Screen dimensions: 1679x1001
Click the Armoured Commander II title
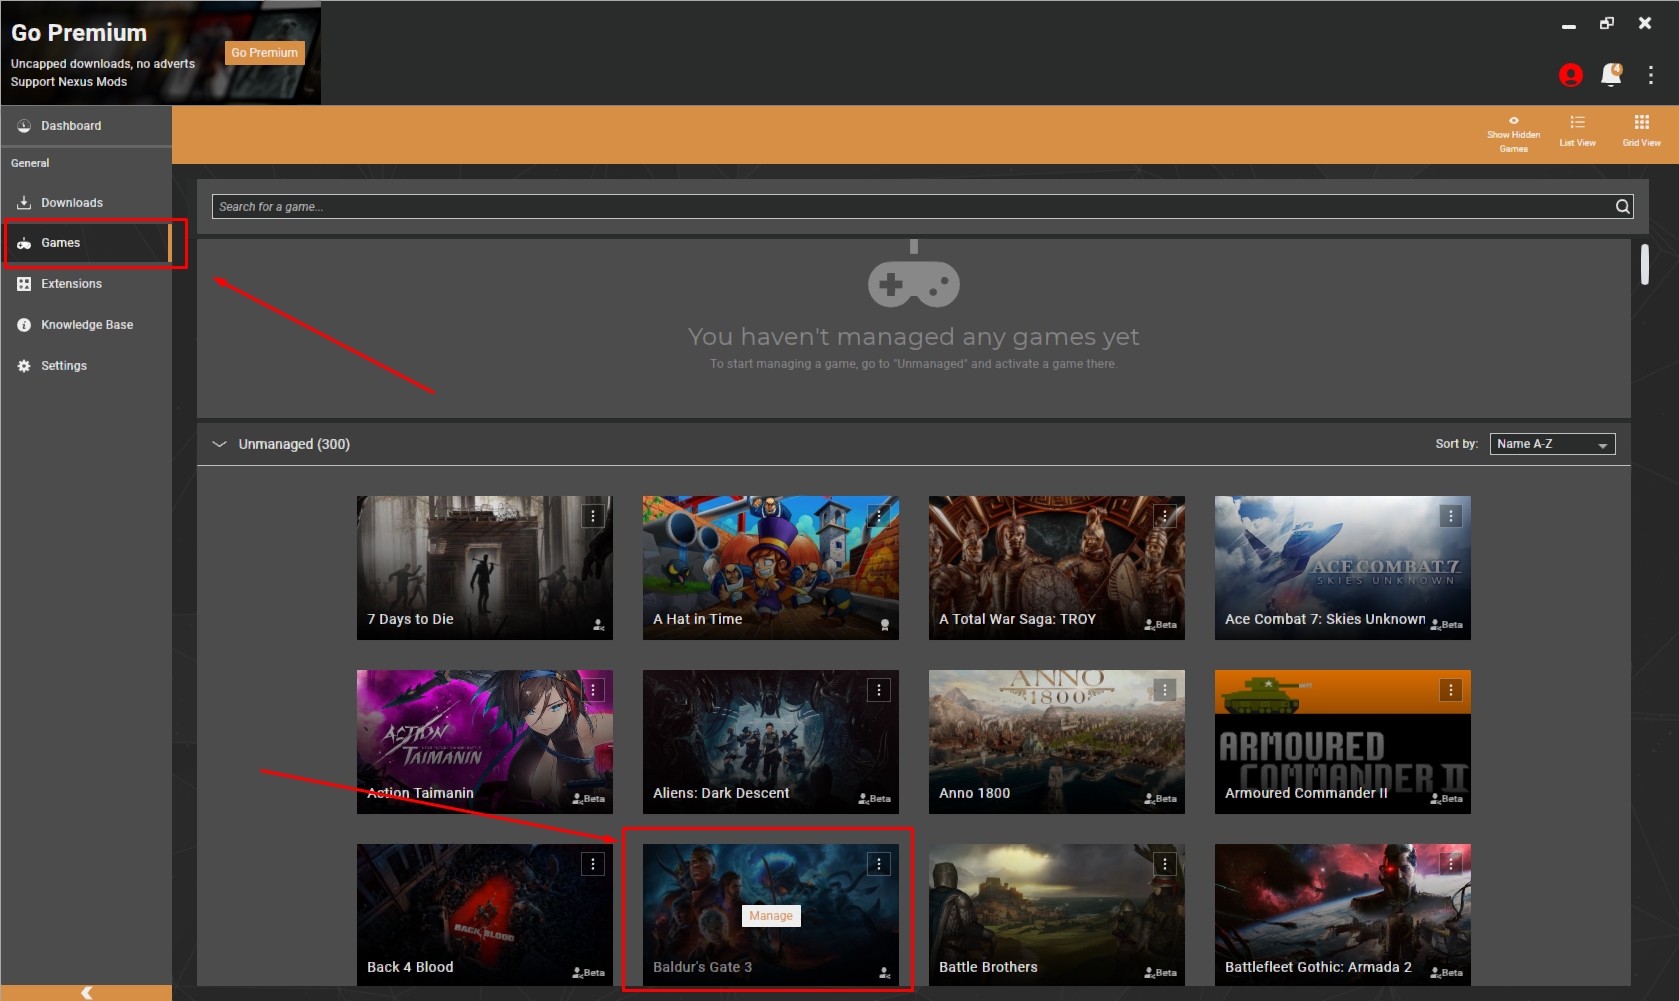[x=1306, y=793]
